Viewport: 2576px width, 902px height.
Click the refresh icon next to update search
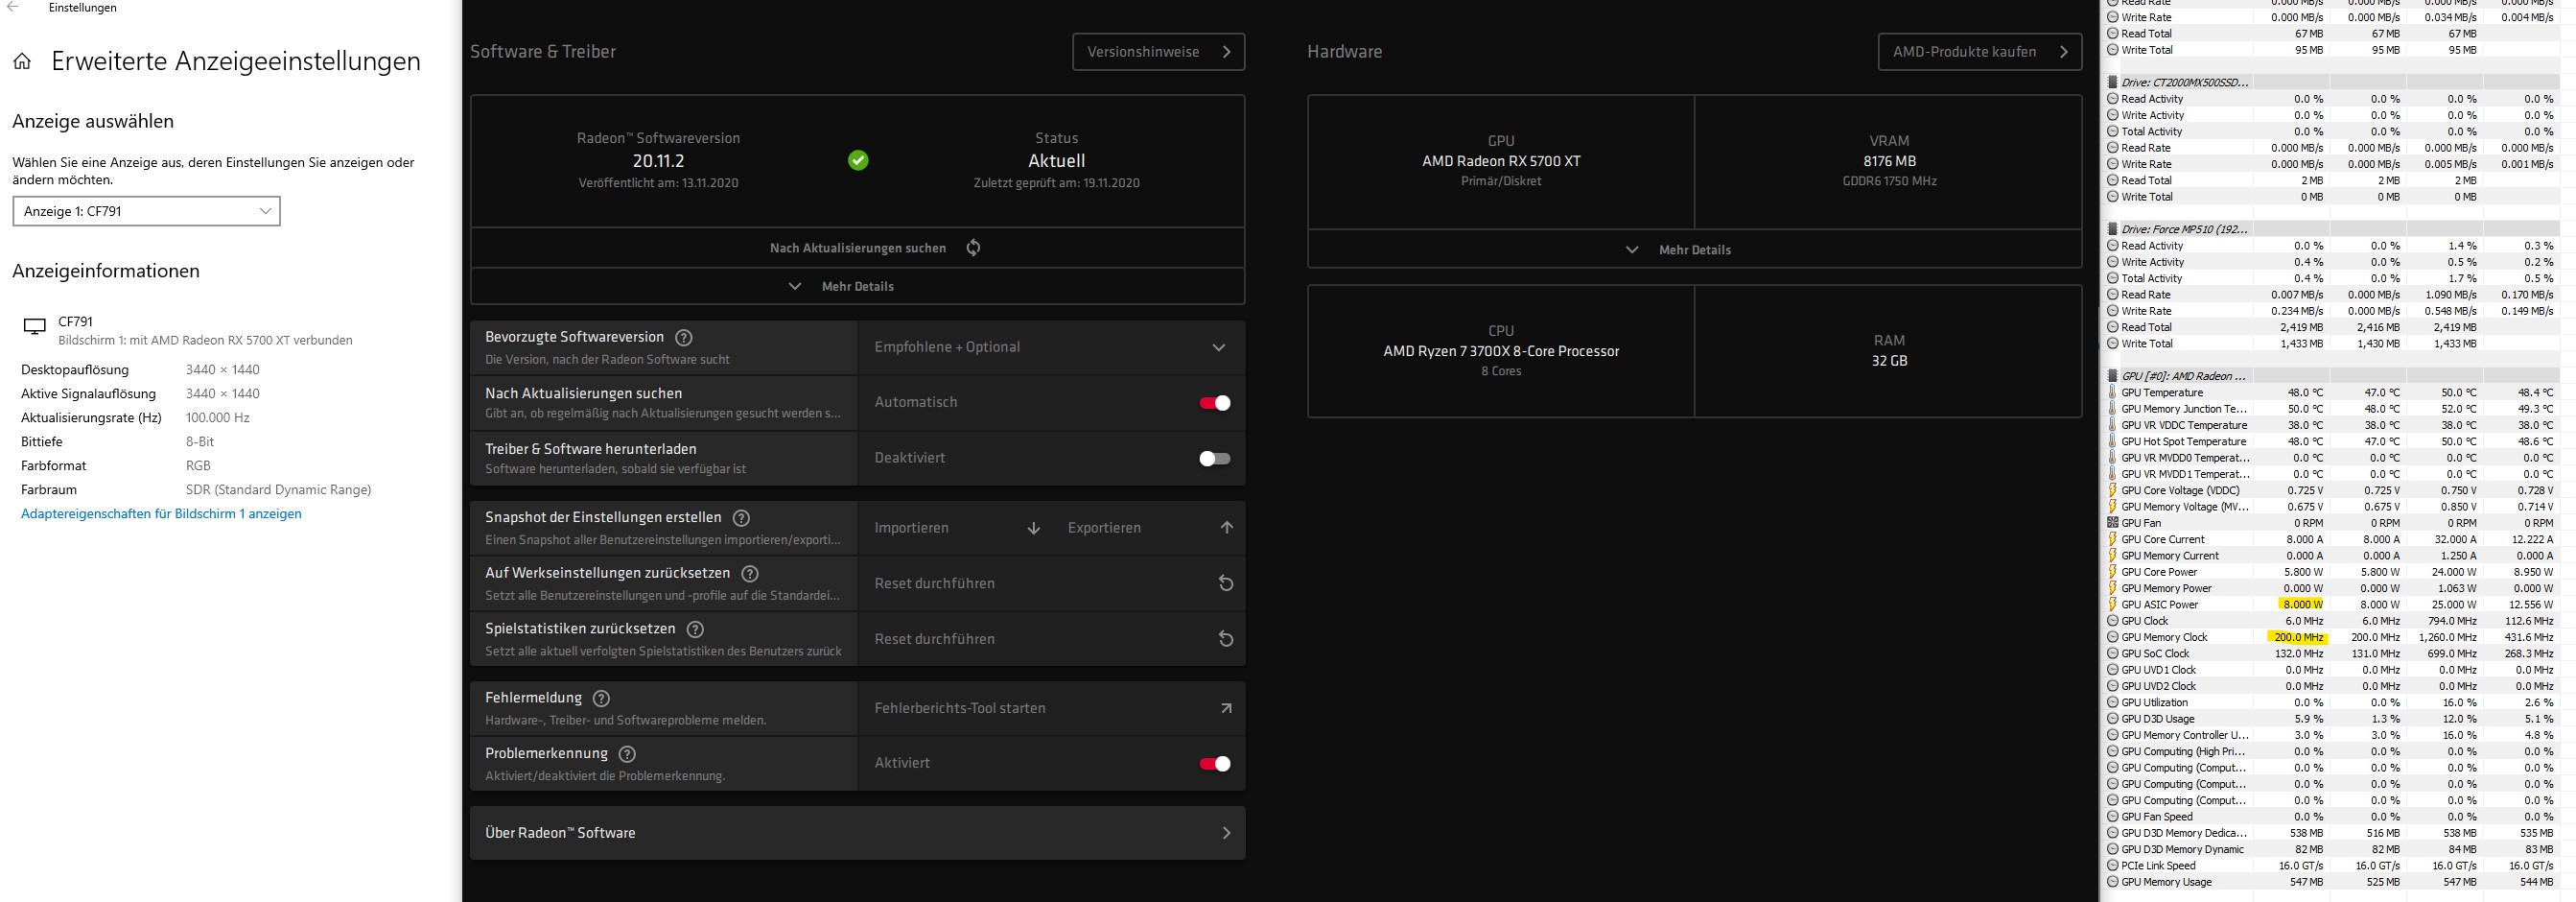[973, 248]
